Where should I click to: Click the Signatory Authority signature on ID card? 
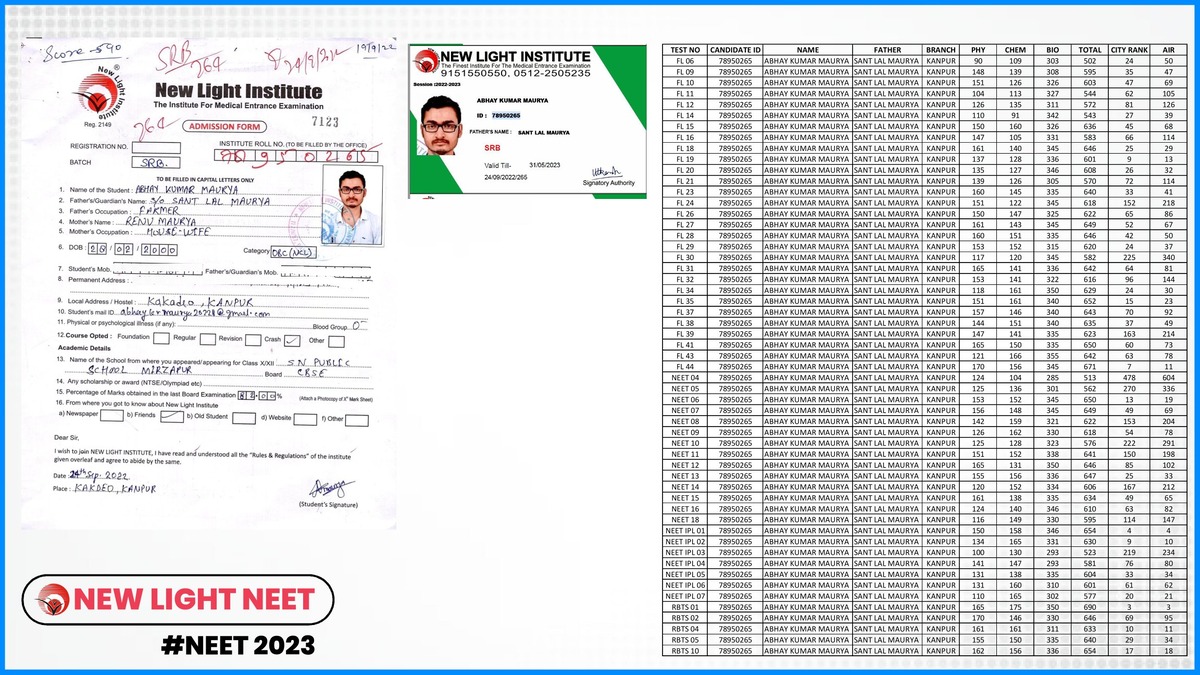(x=606, y=172)
